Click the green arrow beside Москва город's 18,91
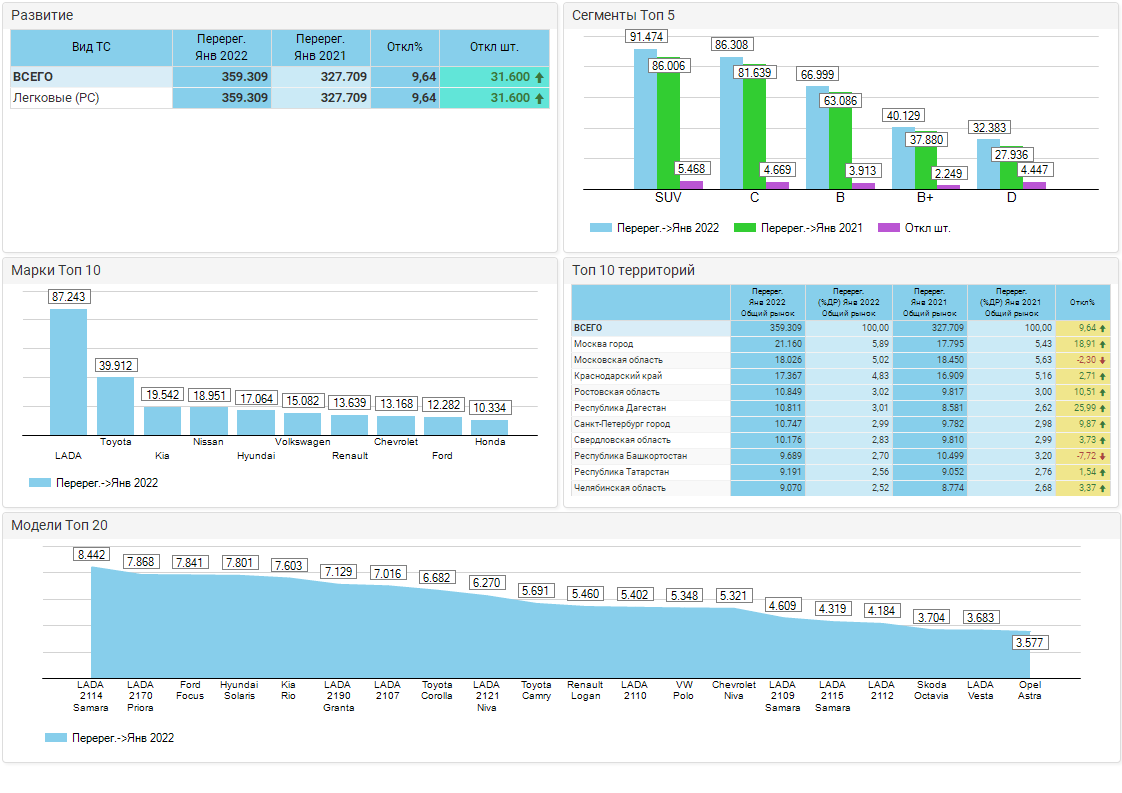The image size is (1122, 793). click(x=1102, y=344)
